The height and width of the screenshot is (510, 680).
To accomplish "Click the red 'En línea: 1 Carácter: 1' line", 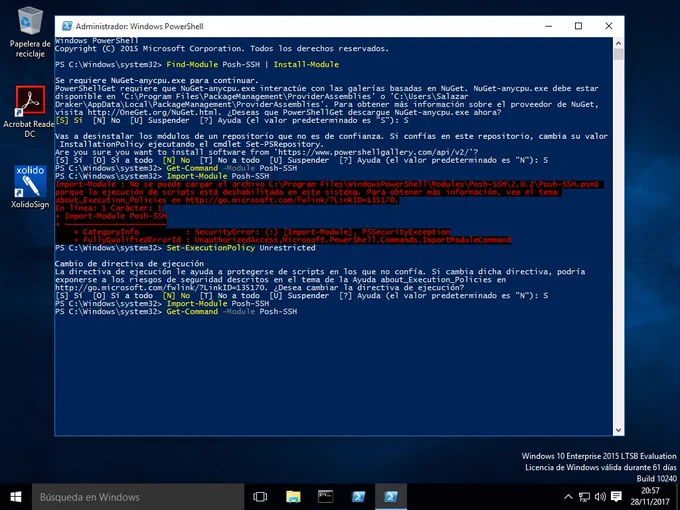I will tap(108, 208).
